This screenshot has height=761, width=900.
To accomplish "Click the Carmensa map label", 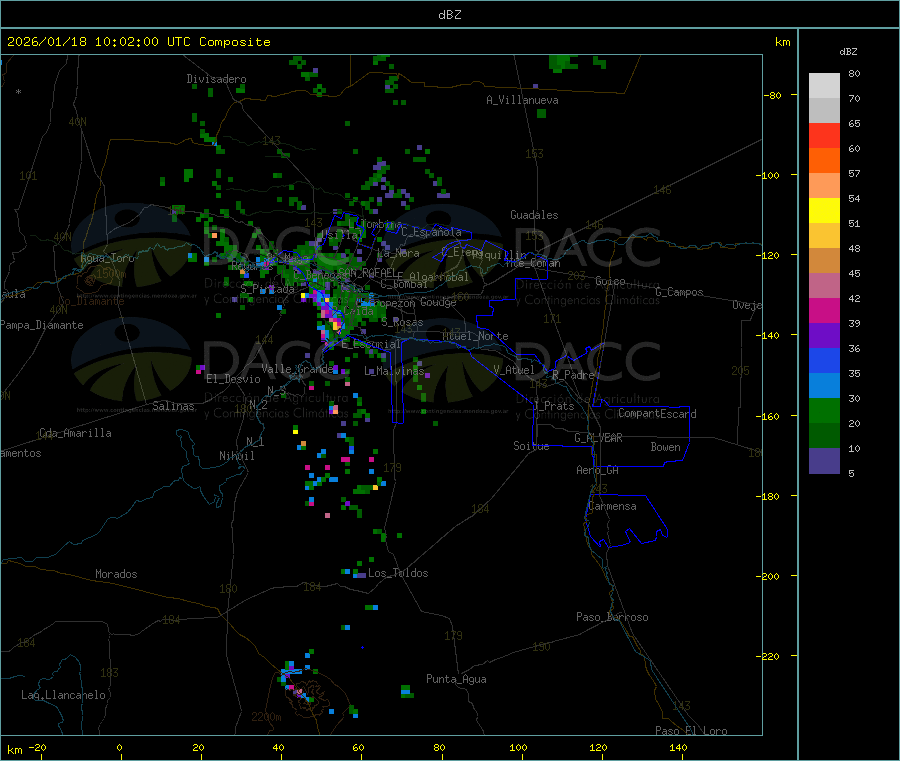I will point(612,506).
